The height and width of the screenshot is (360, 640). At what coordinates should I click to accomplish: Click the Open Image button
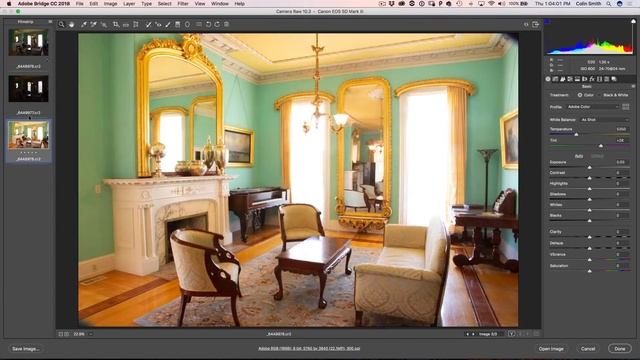[551, 349]
